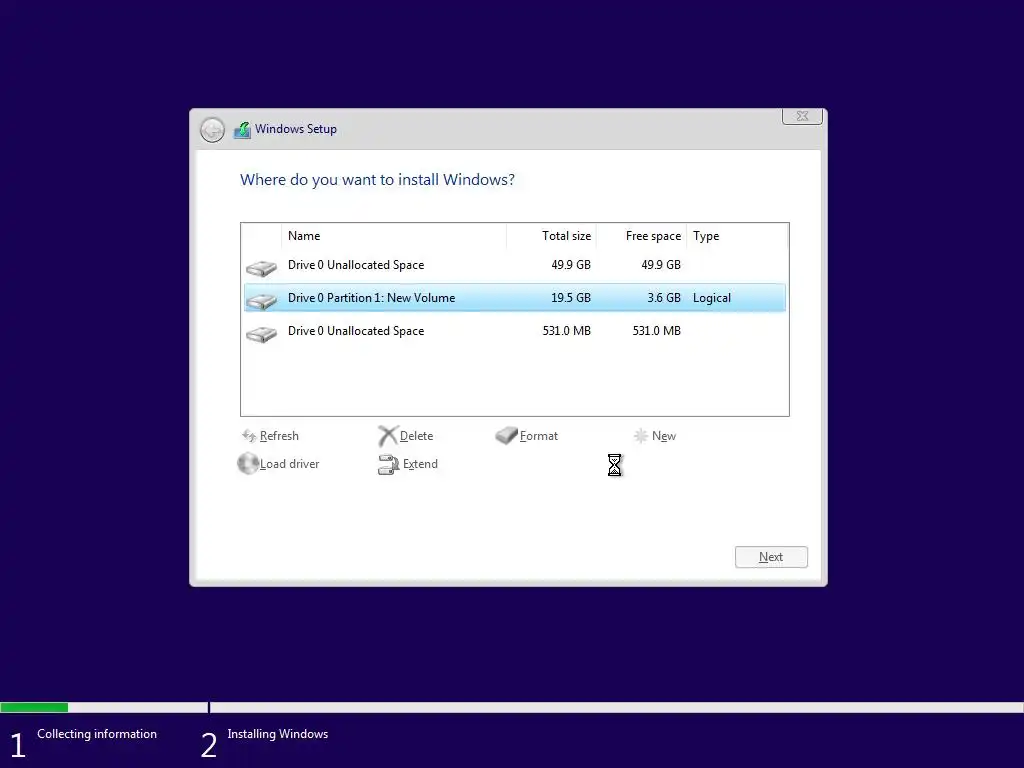Click the drive icon of Partition 1 New Volume
The height and width of the screenshot is (768, 1024).
[x=261, y=300]
